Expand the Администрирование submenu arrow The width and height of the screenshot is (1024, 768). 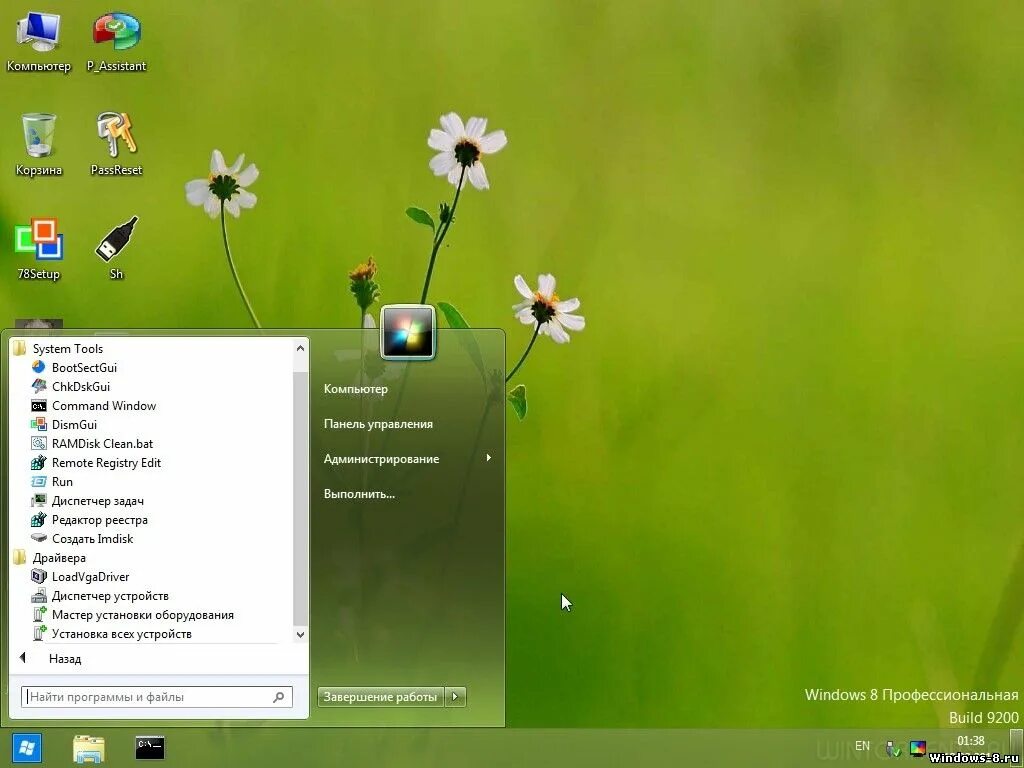[x=488, y=458]
